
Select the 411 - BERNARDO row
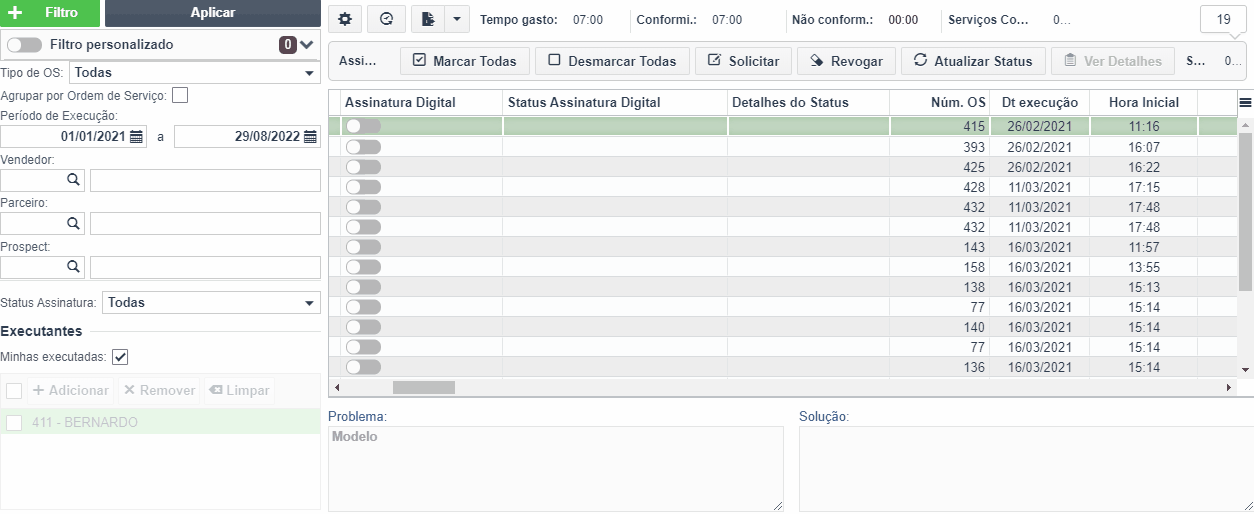pyautogui.click(x=160, y=422)
